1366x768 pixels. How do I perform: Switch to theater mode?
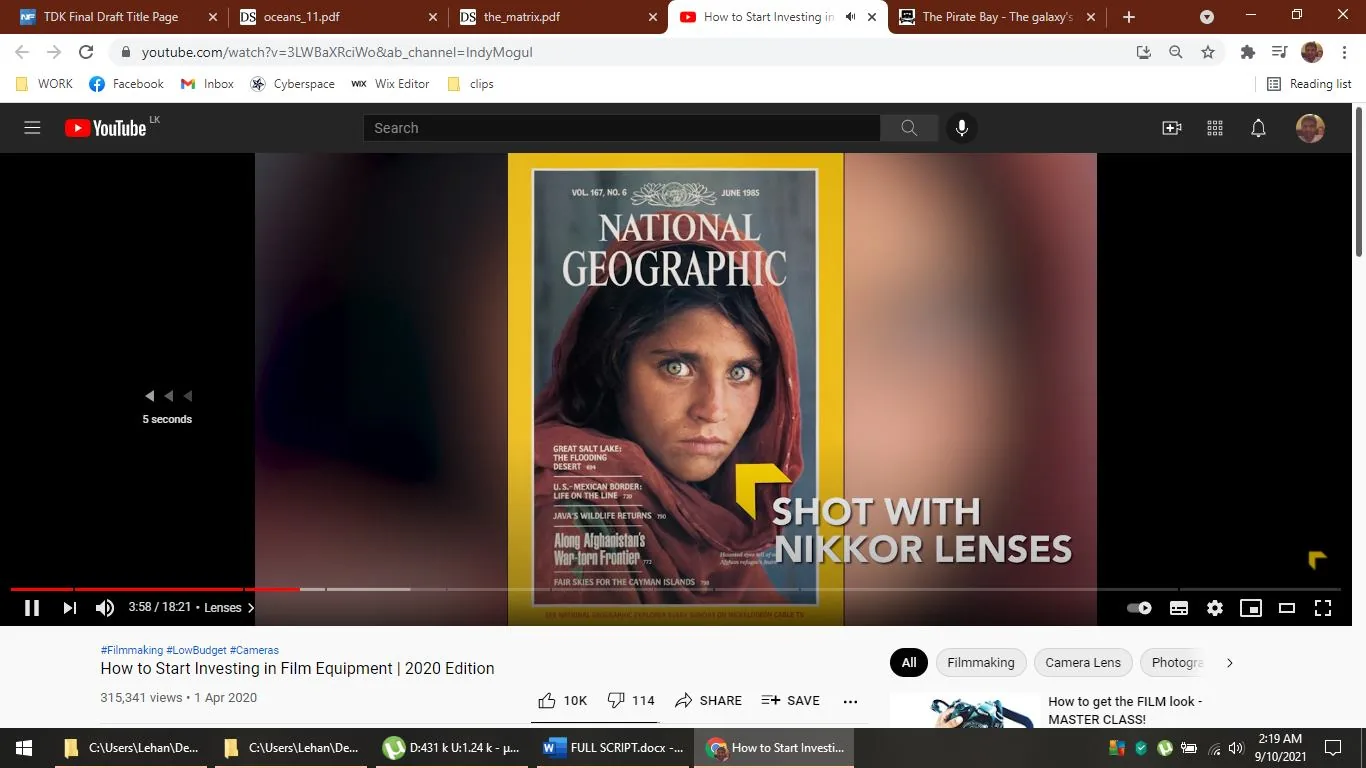click(1287, 608)
